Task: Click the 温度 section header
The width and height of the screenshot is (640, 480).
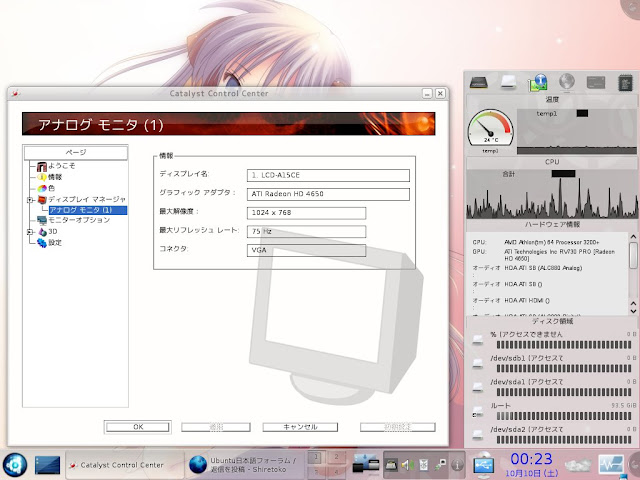Action: coord(552,99)
